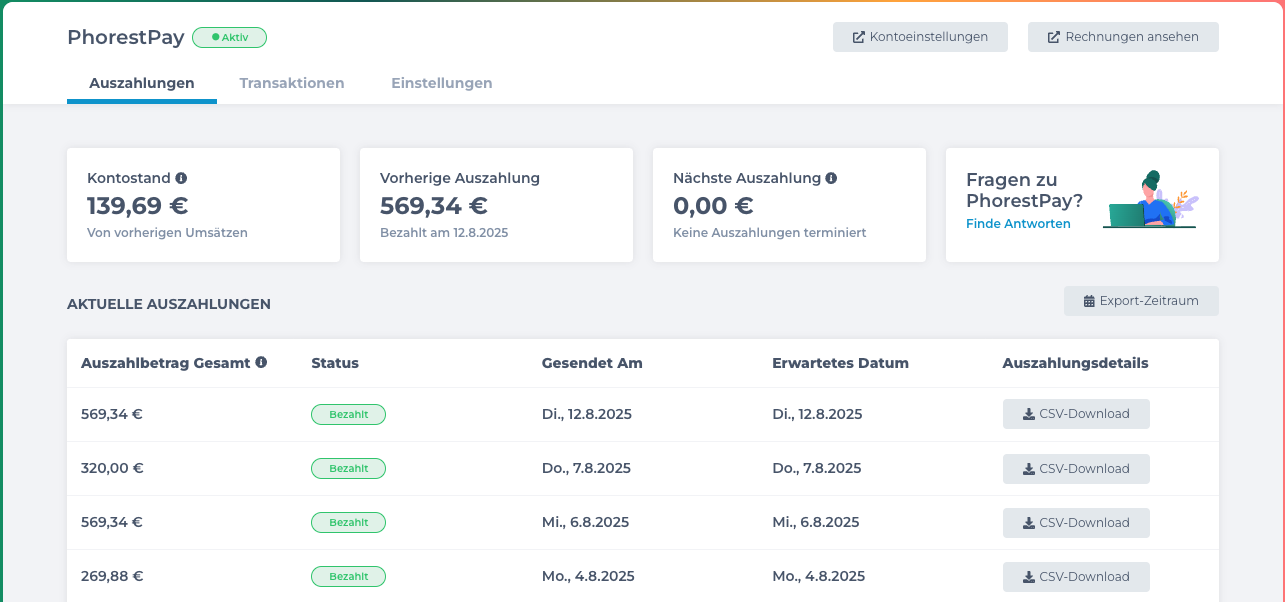Click the Erwartetes Datum cell Mo., 4.8.2025
The height and width of the screenshot is (602, 1285).
point(818,576)
